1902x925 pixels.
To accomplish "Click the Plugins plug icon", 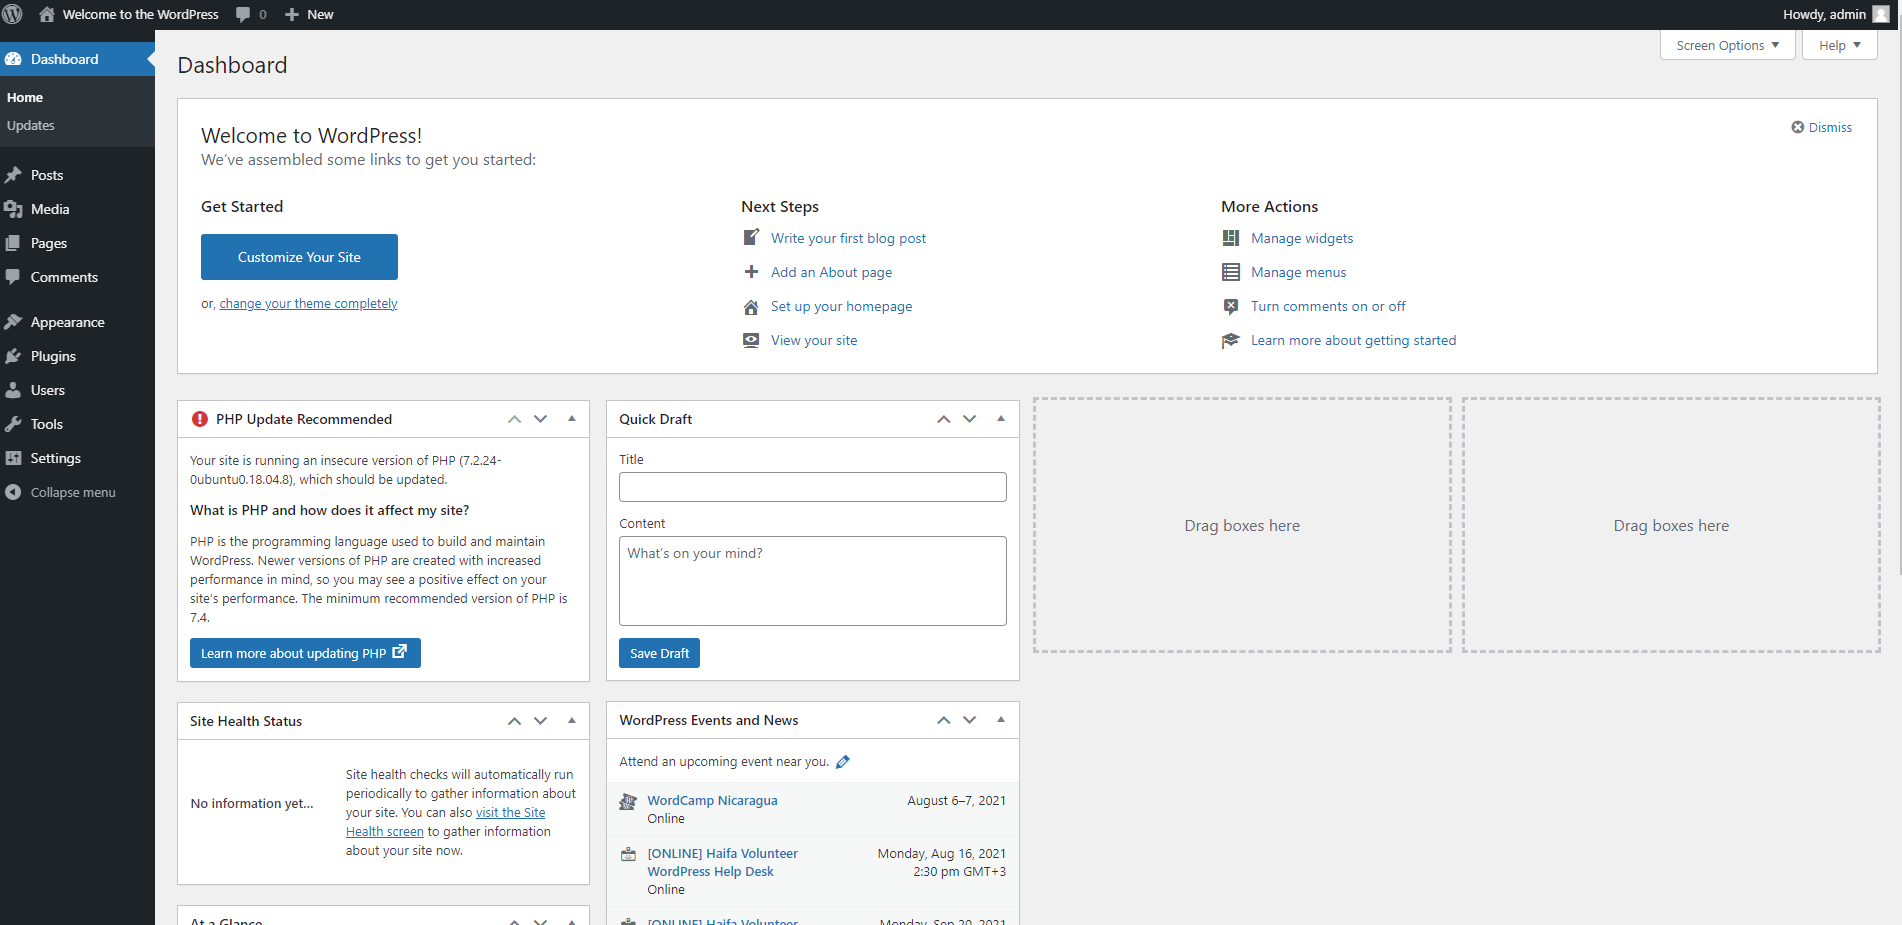I will click(x=13, y=356).
